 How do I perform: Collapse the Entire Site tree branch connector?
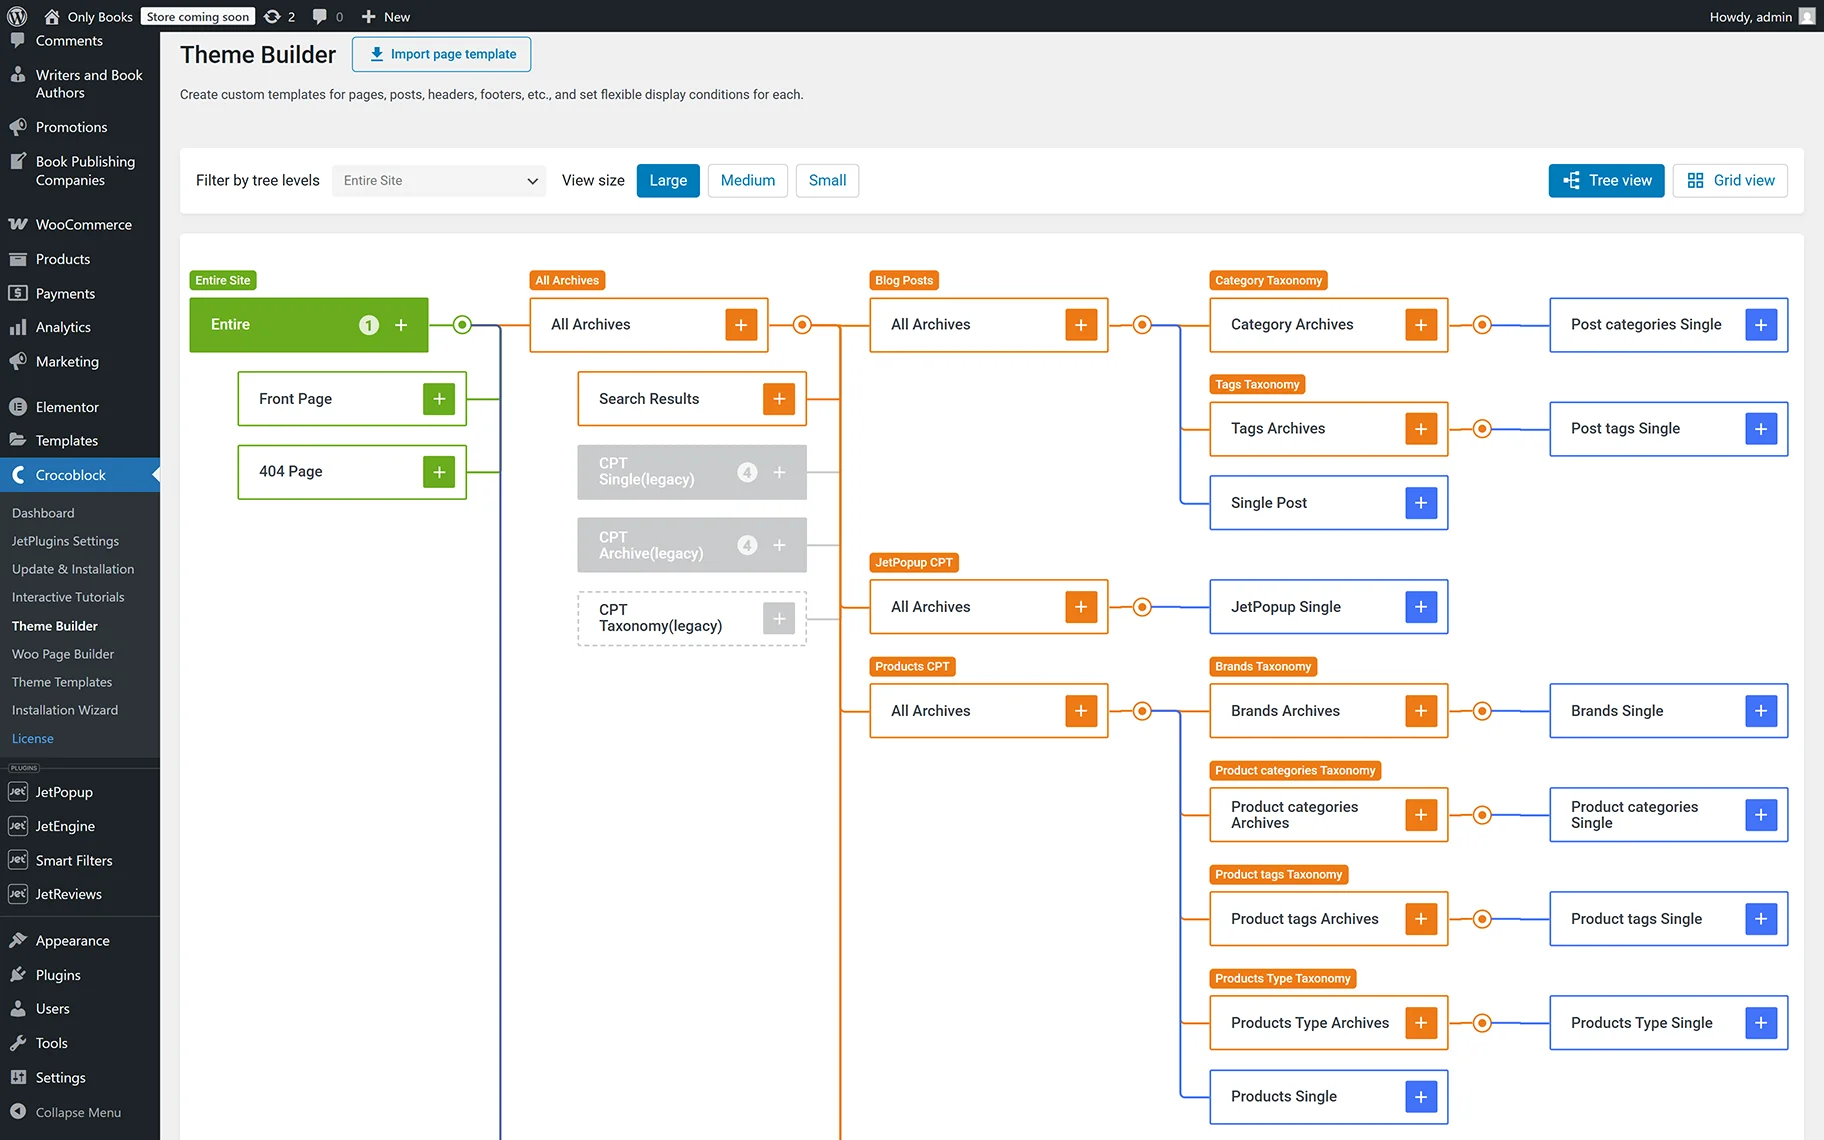click(x=462, y=325)
